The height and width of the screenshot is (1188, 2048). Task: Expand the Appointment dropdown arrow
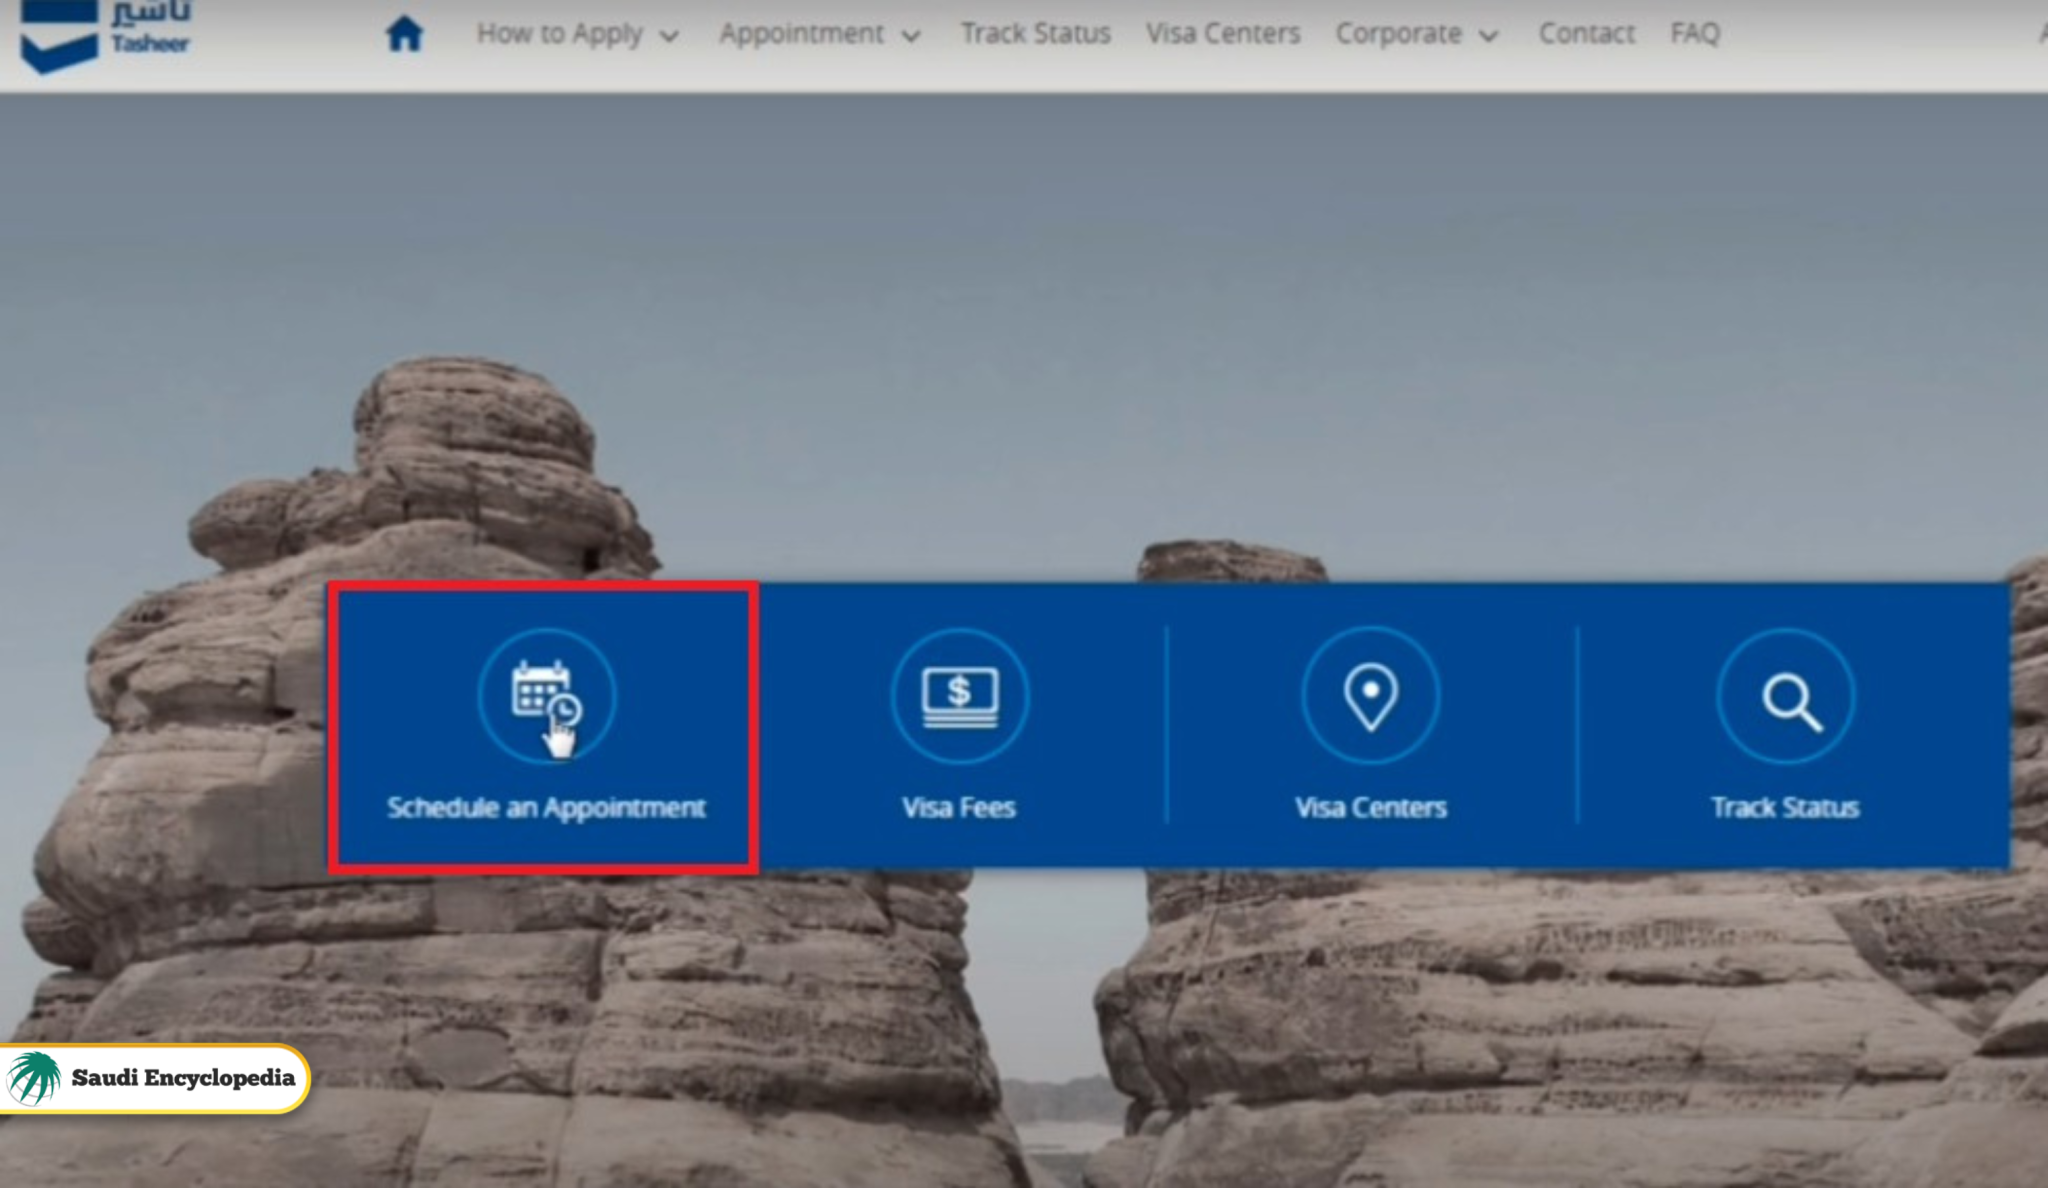tap(911, 37)
